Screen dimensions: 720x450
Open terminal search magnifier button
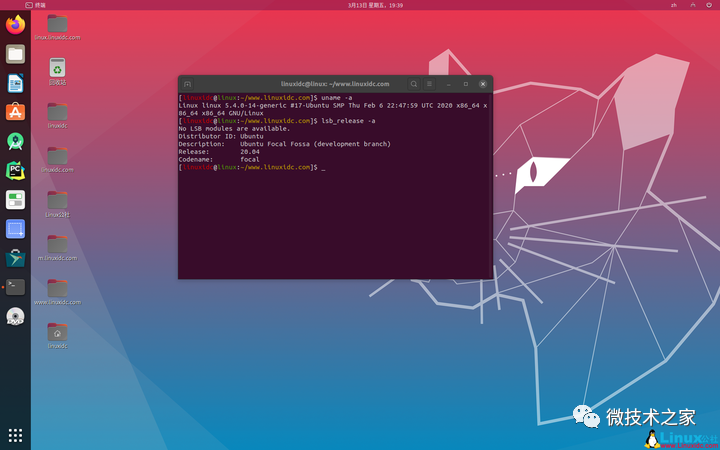(x=414, y=84)
